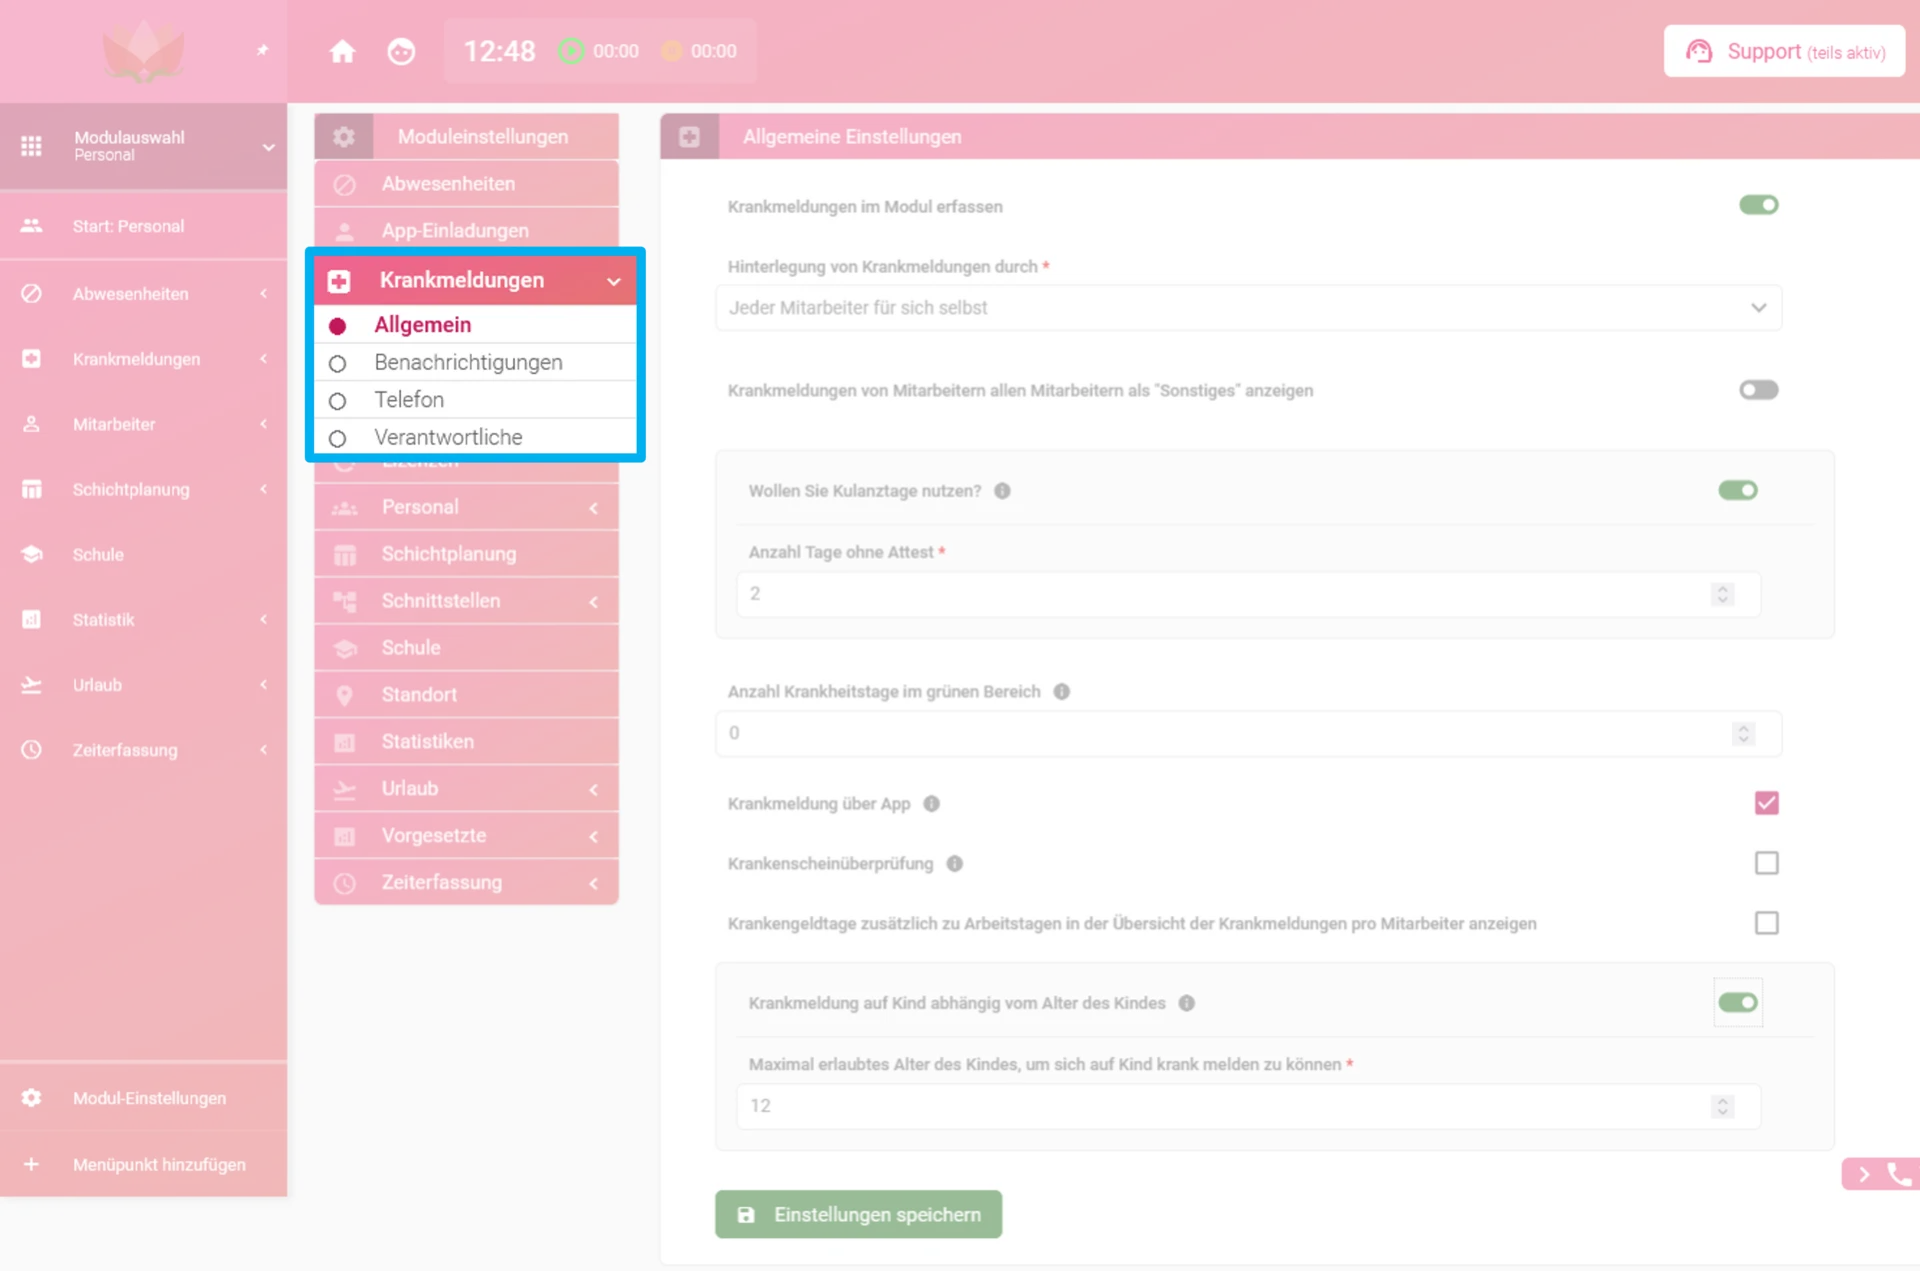This screenshot has width=1920, height=1271.
Task: Save with Einstellungen speichern button
Action: pos(858,1215)
